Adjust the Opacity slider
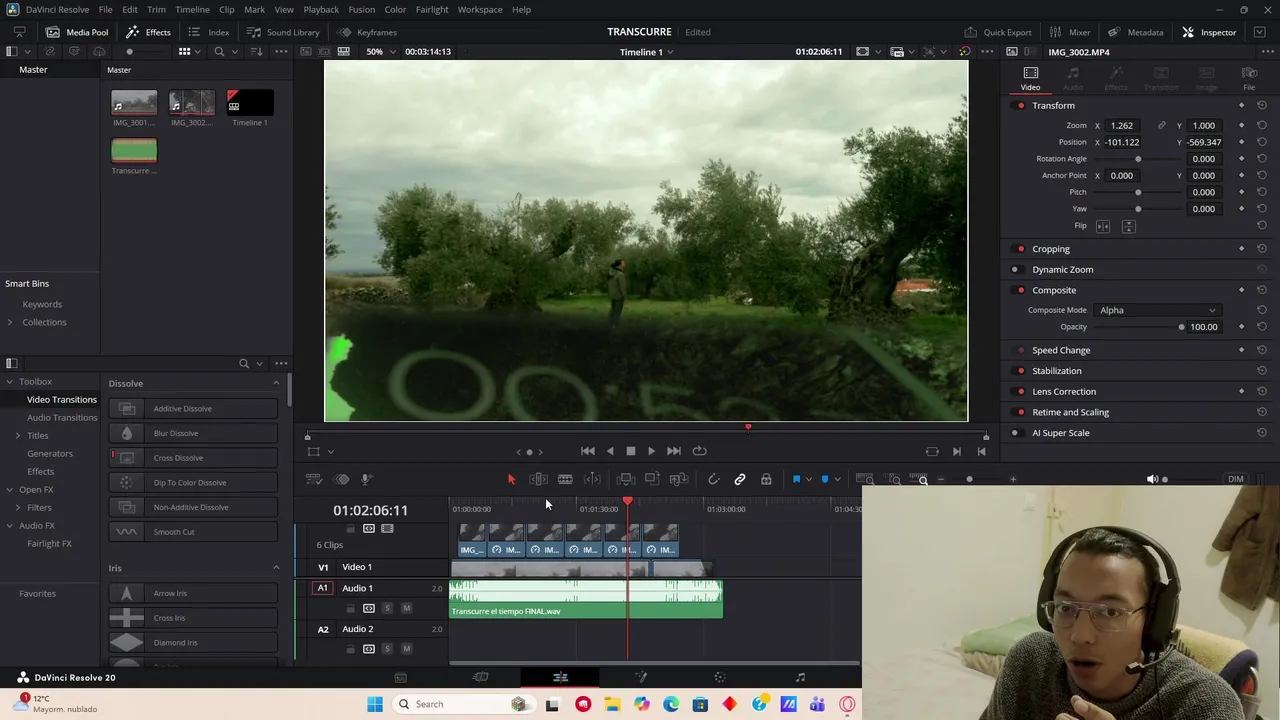This screenshot has width=1280, height=720. [x=1181, y=327]
